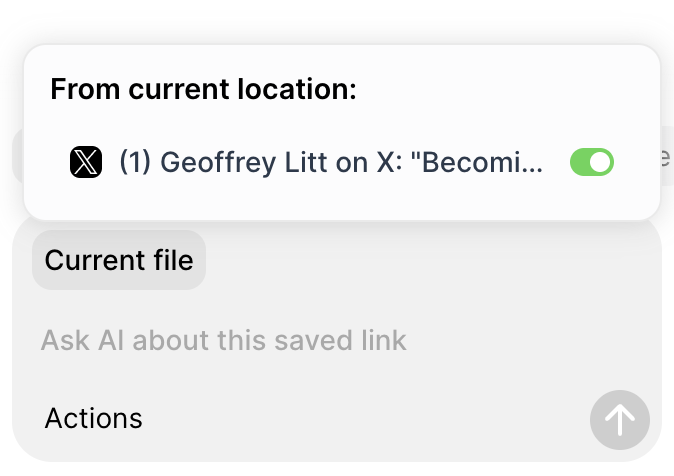Screen dimensions: 674x476
Task: Toggle off the Geoffrey Litt source
Action: click(x=591, y=162)
